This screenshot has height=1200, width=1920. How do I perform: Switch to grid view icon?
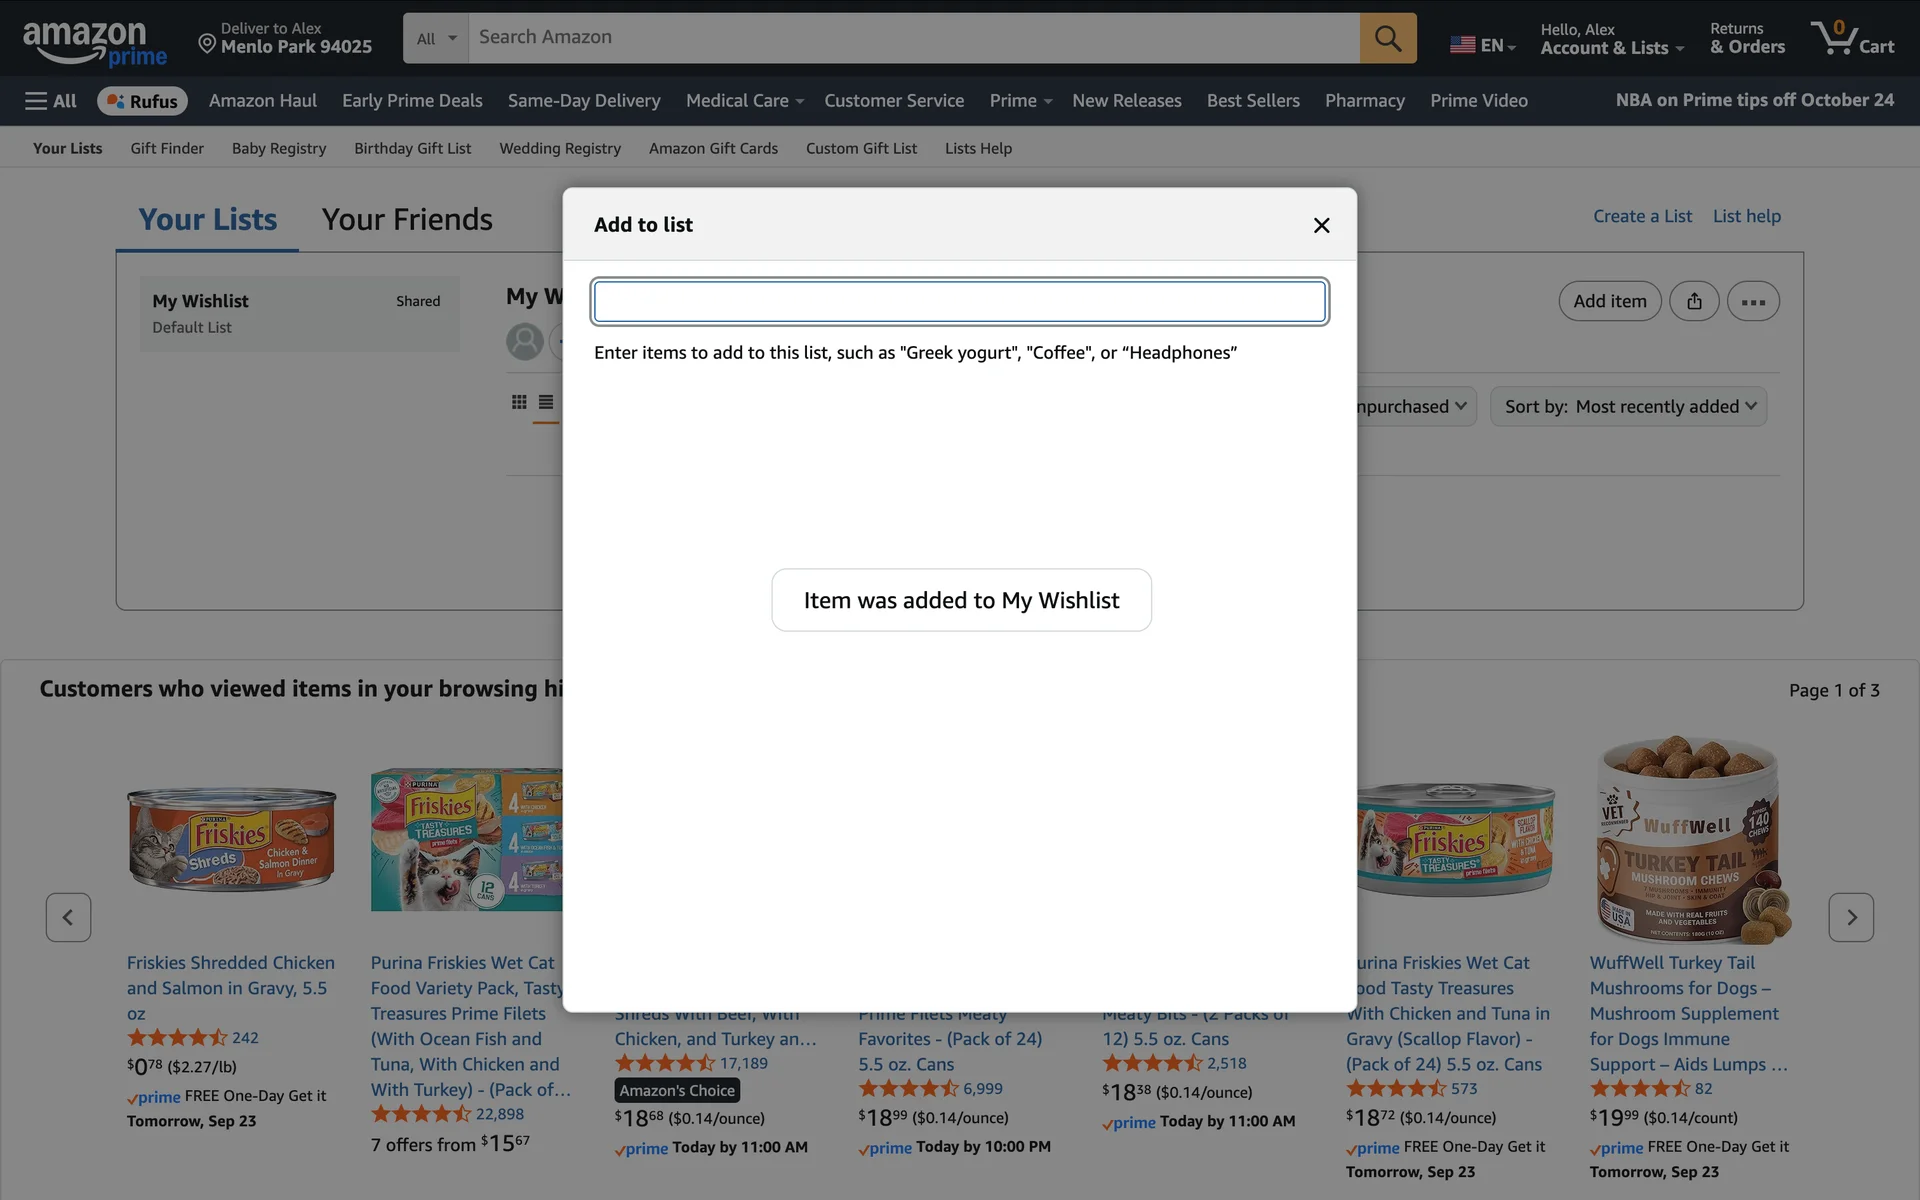[x=519, y=402]
